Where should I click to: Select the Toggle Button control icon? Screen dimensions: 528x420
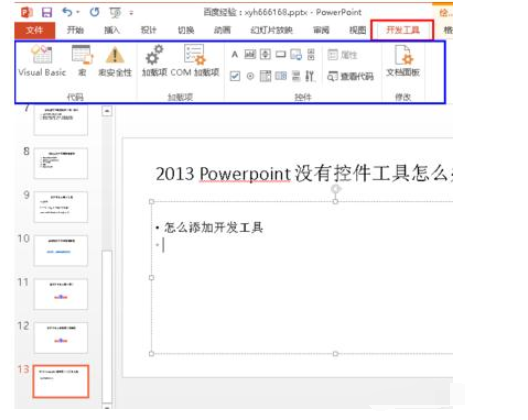point(296,76)
